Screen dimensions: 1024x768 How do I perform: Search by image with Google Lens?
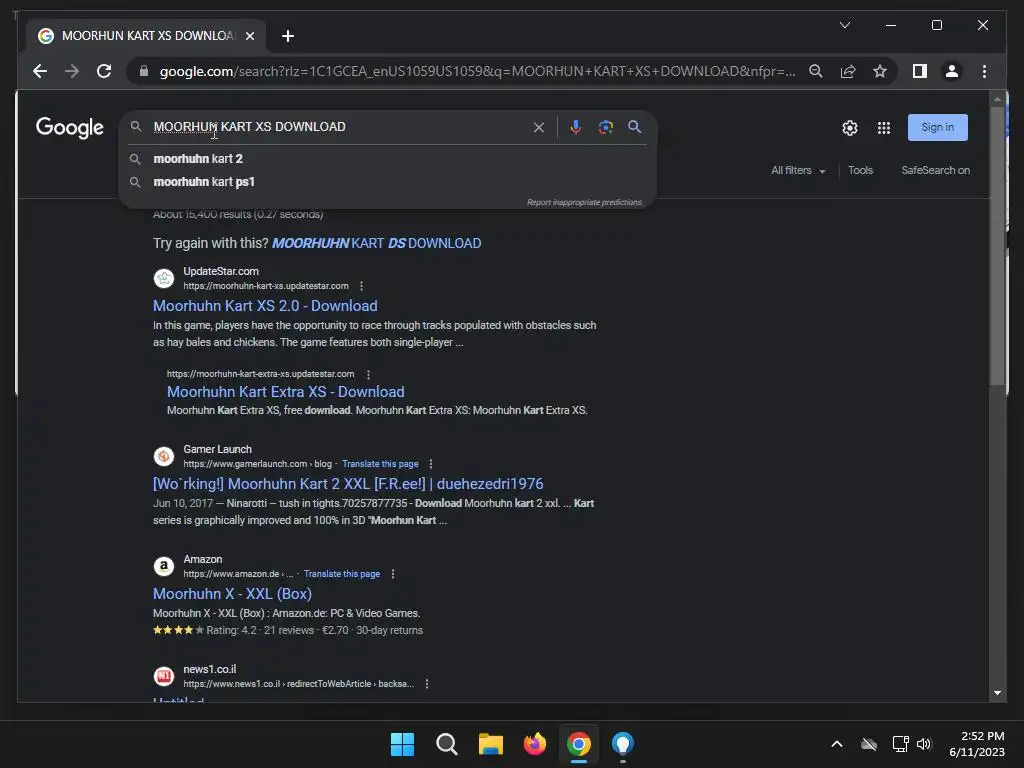coord(605,127)
